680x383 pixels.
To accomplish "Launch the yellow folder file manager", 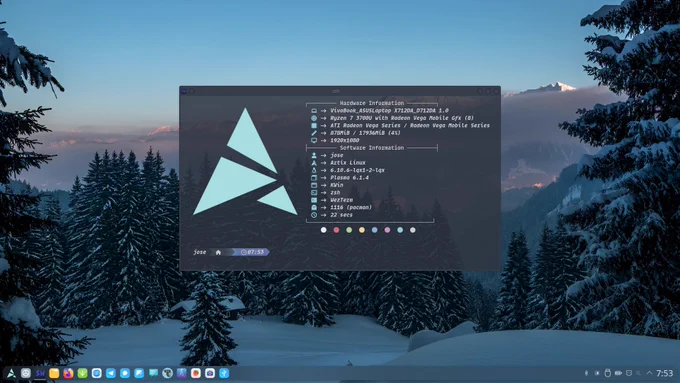I will [x=54, y=373].
